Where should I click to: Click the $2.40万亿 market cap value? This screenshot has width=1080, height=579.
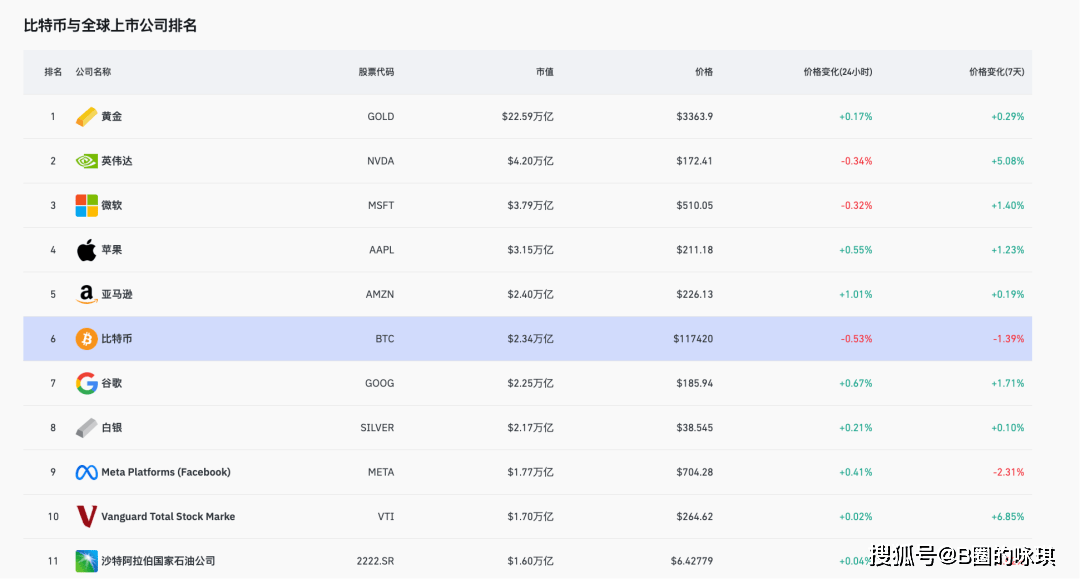click(x=530, y=294)
